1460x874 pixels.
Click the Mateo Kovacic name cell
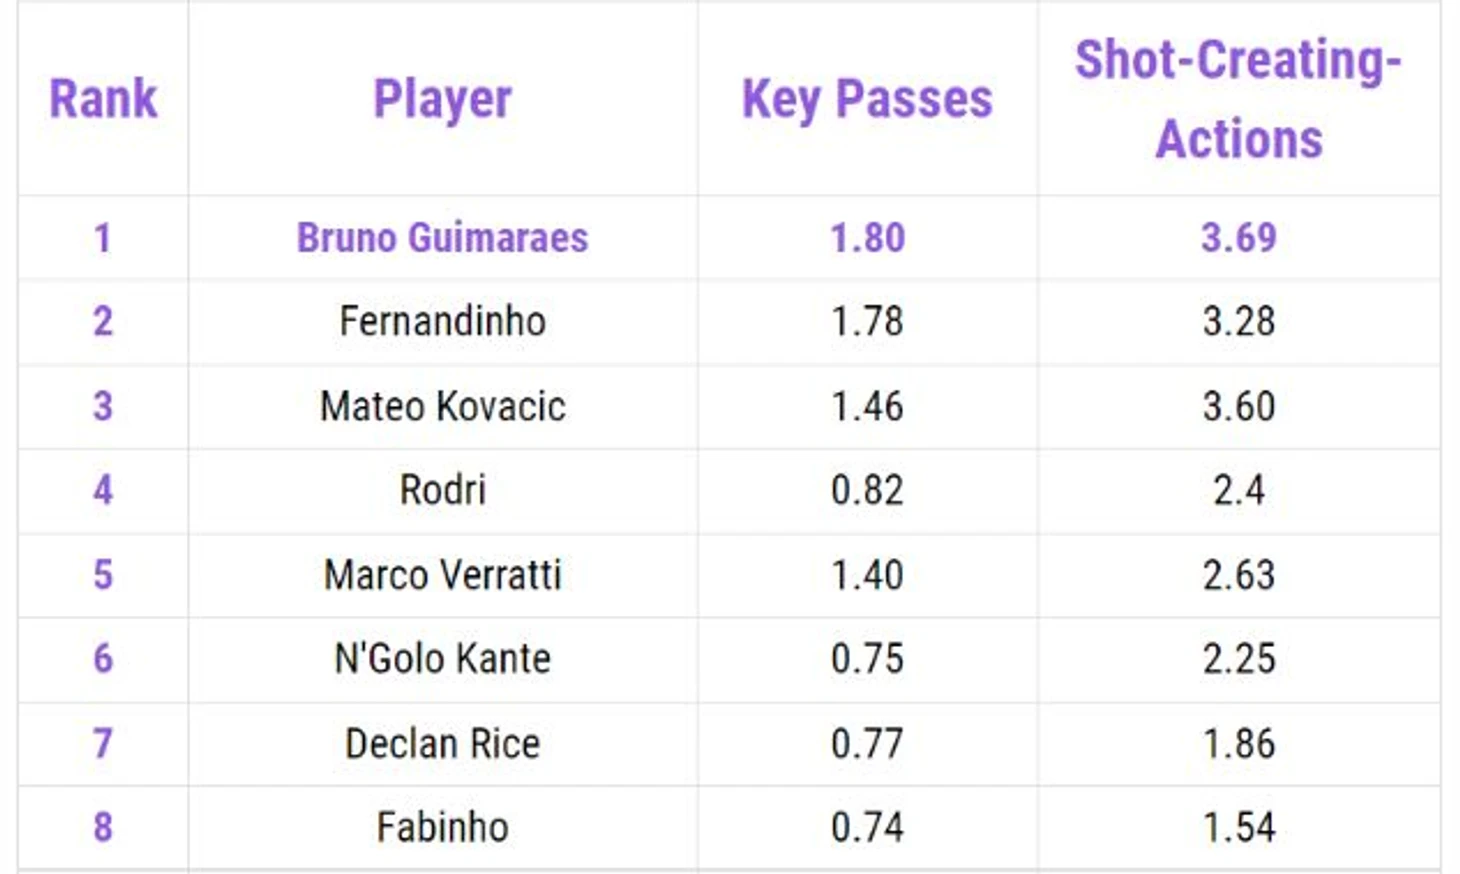click(442, 407)
